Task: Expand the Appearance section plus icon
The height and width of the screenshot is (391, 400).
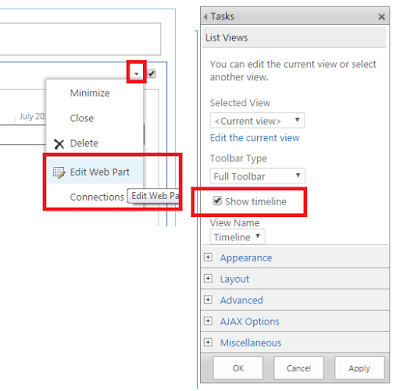Action: pos(208,257)
